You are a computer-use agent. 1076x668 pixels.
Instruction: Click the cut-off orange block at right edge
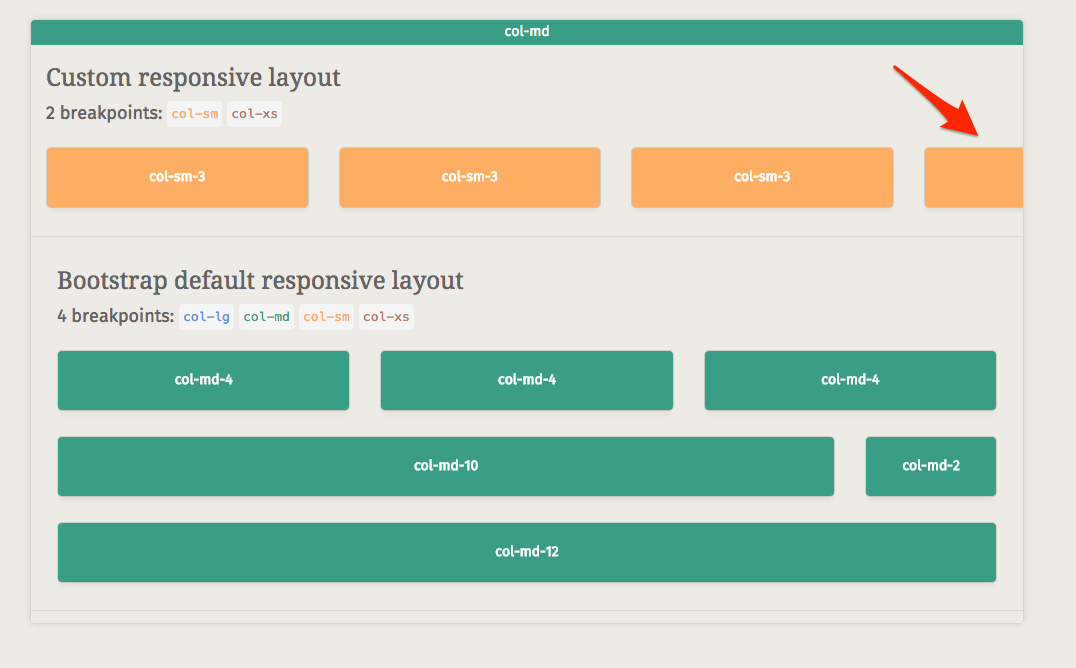coord(973,177)
